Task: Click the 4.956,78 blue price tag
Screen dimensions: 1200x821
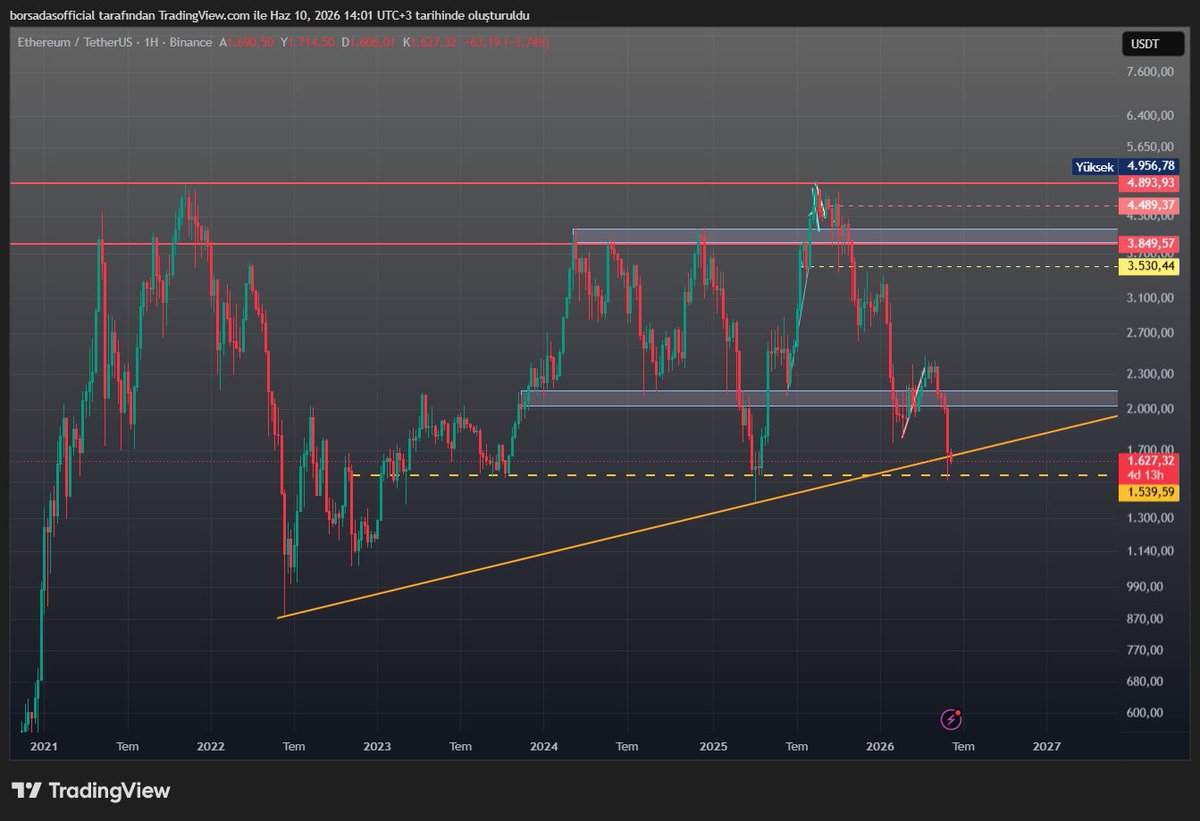Action: click(1150, 167)
